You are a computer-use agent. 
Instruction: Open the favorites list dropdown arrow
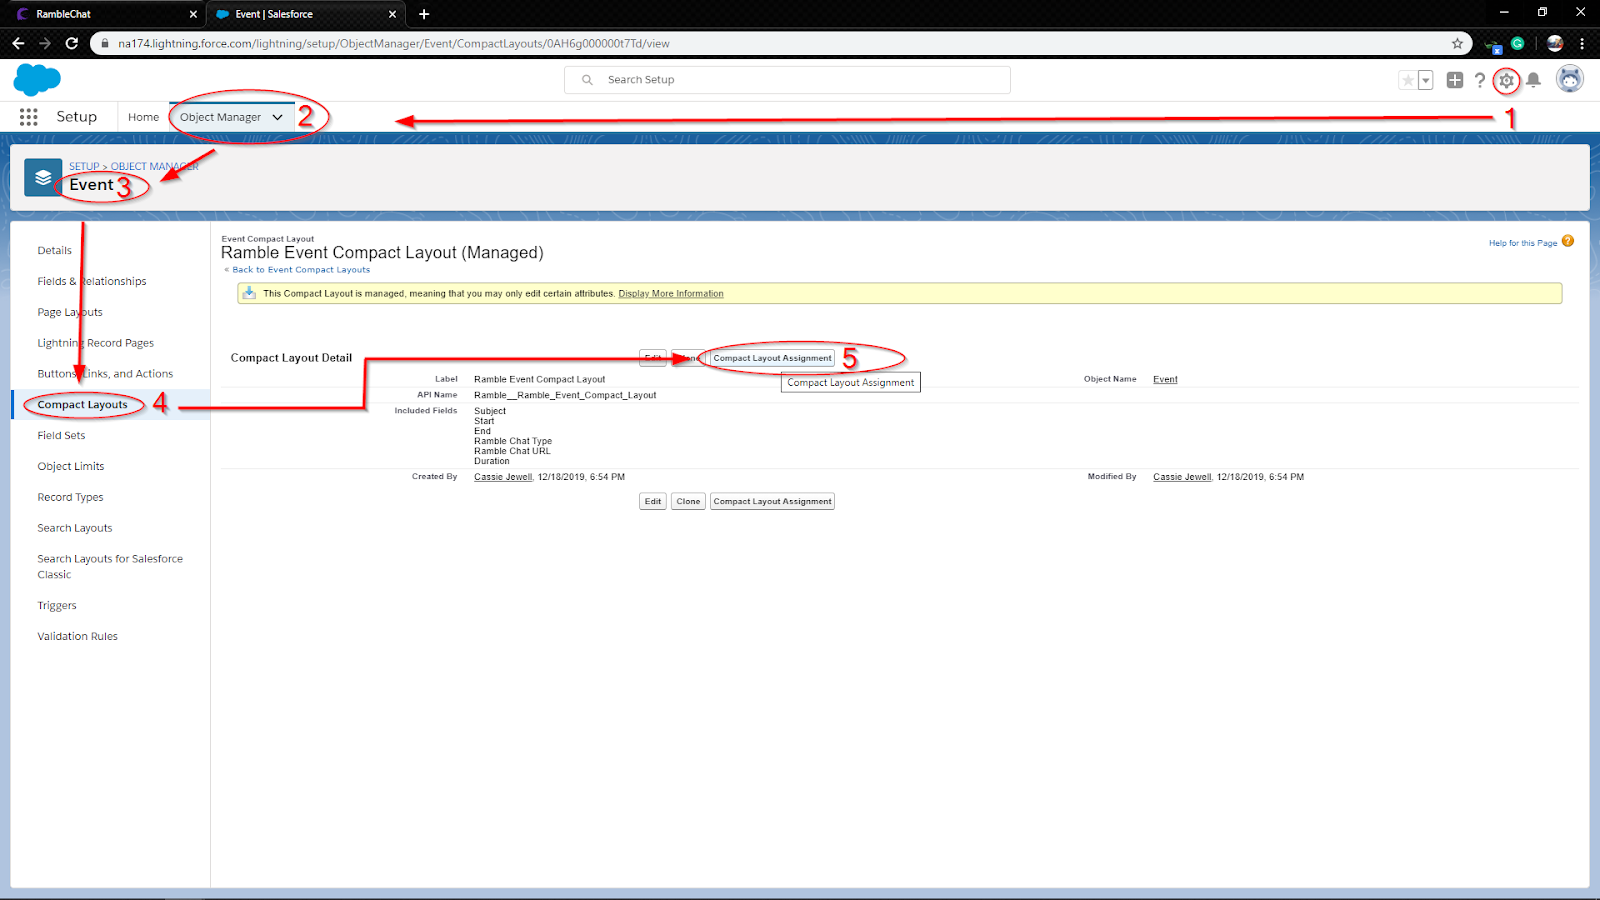[1426, 80]
